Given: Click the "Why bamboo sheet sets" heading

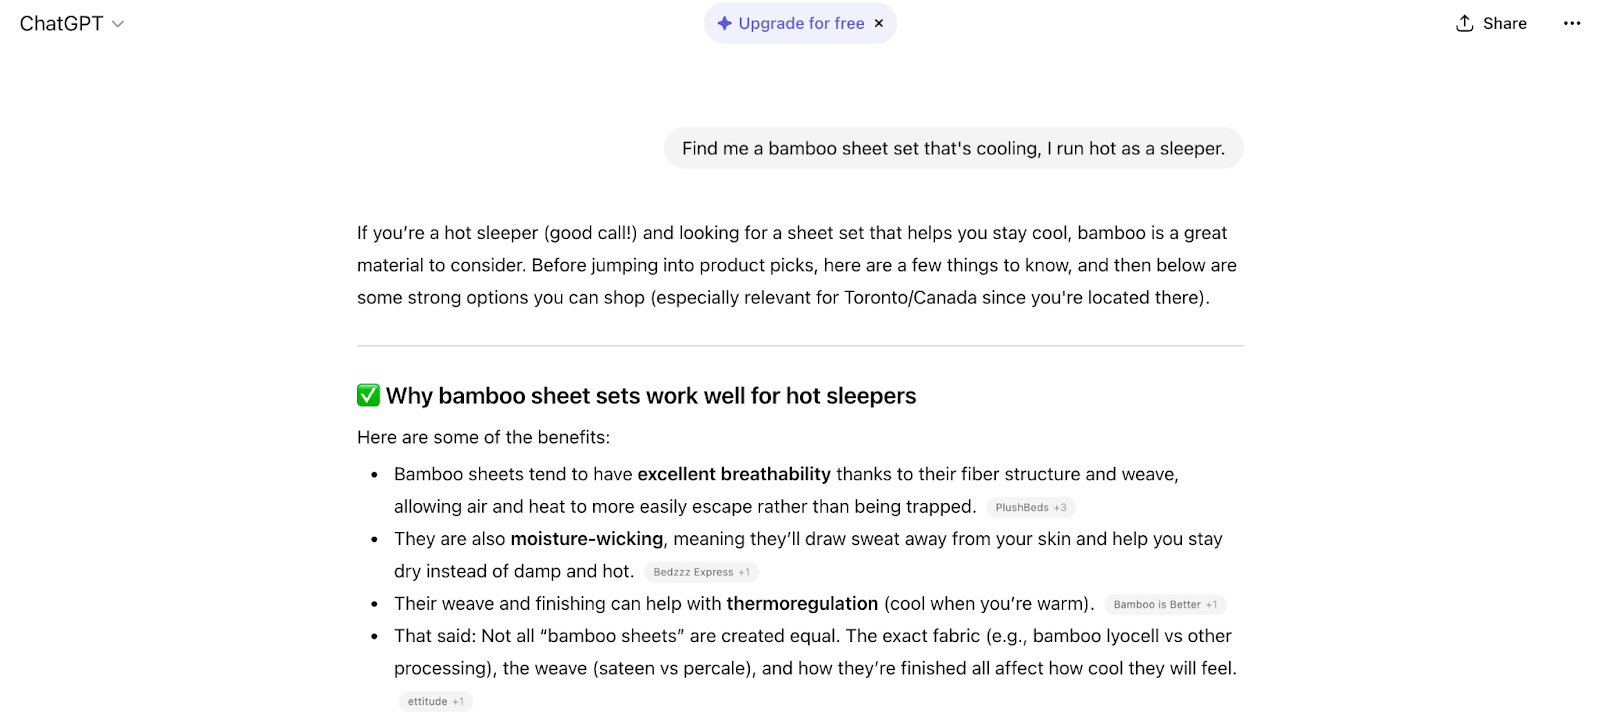Looking at the screenshot, I should pos(651,396).
